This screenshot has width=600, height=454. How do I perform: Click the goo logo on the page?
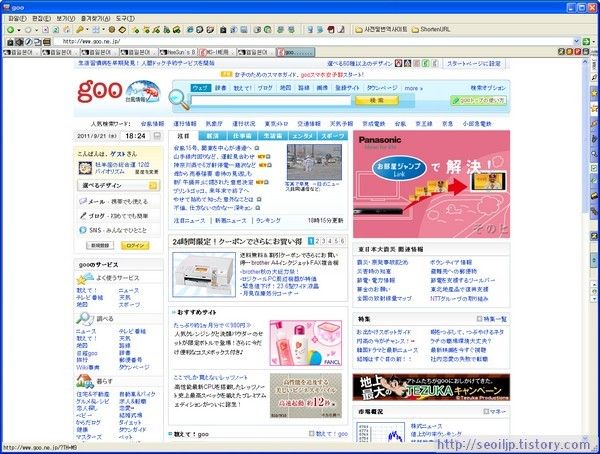pyautogui.click(x=99, y=91)
